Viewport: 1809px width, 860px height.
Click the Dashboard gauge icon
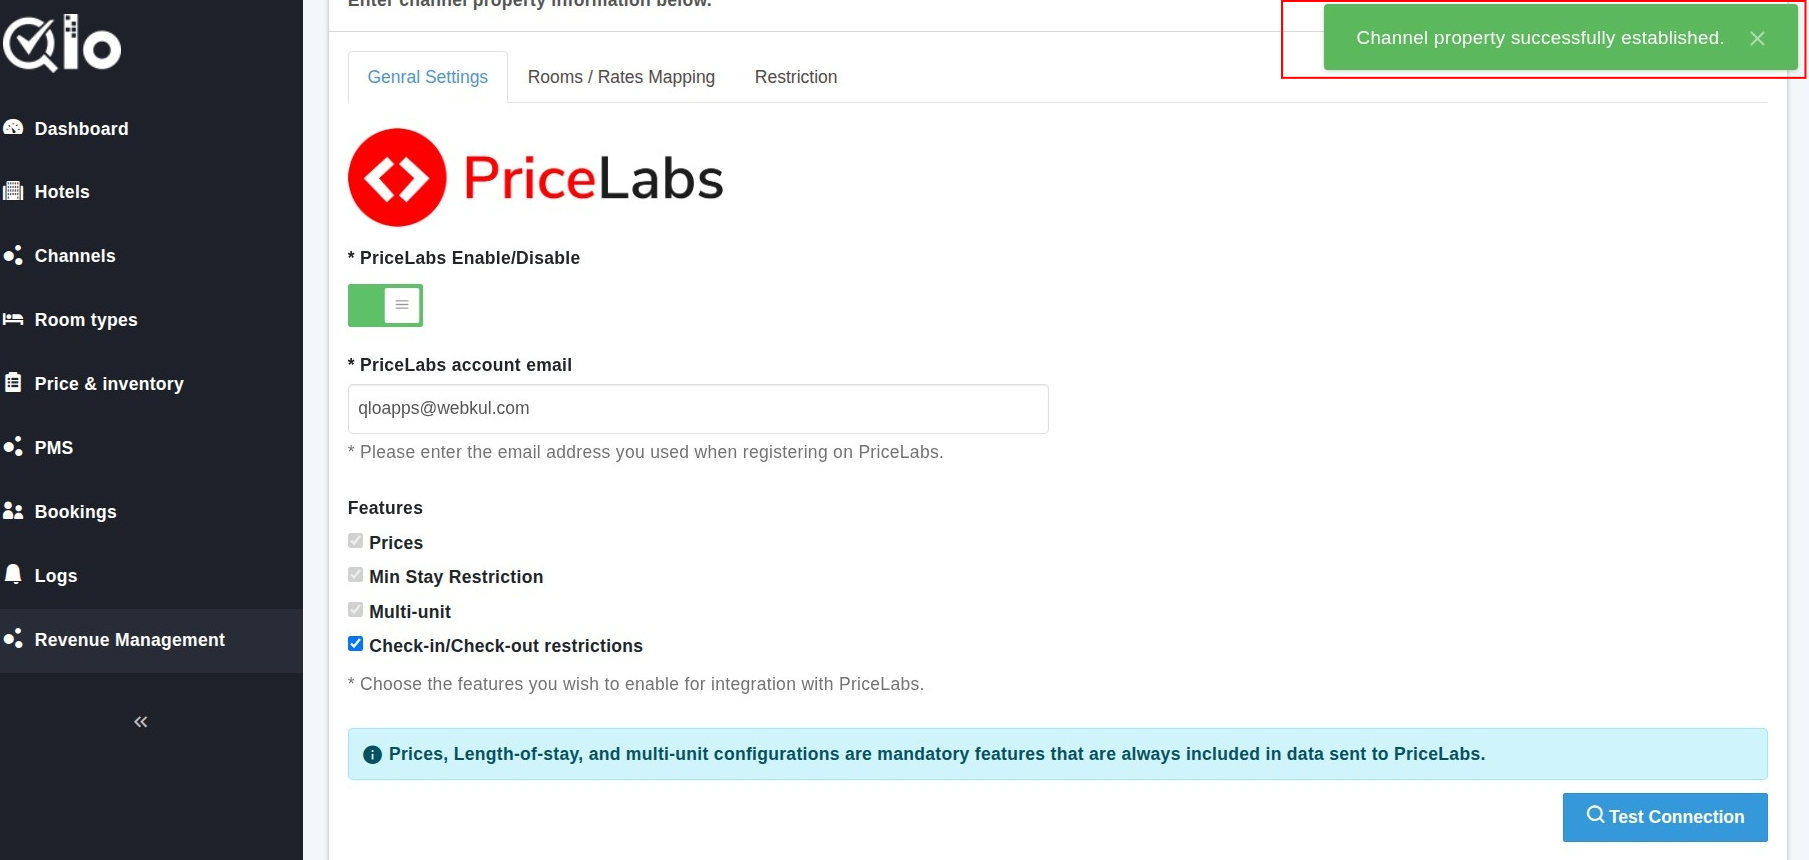pyautogui.click(x=13, y=128)
